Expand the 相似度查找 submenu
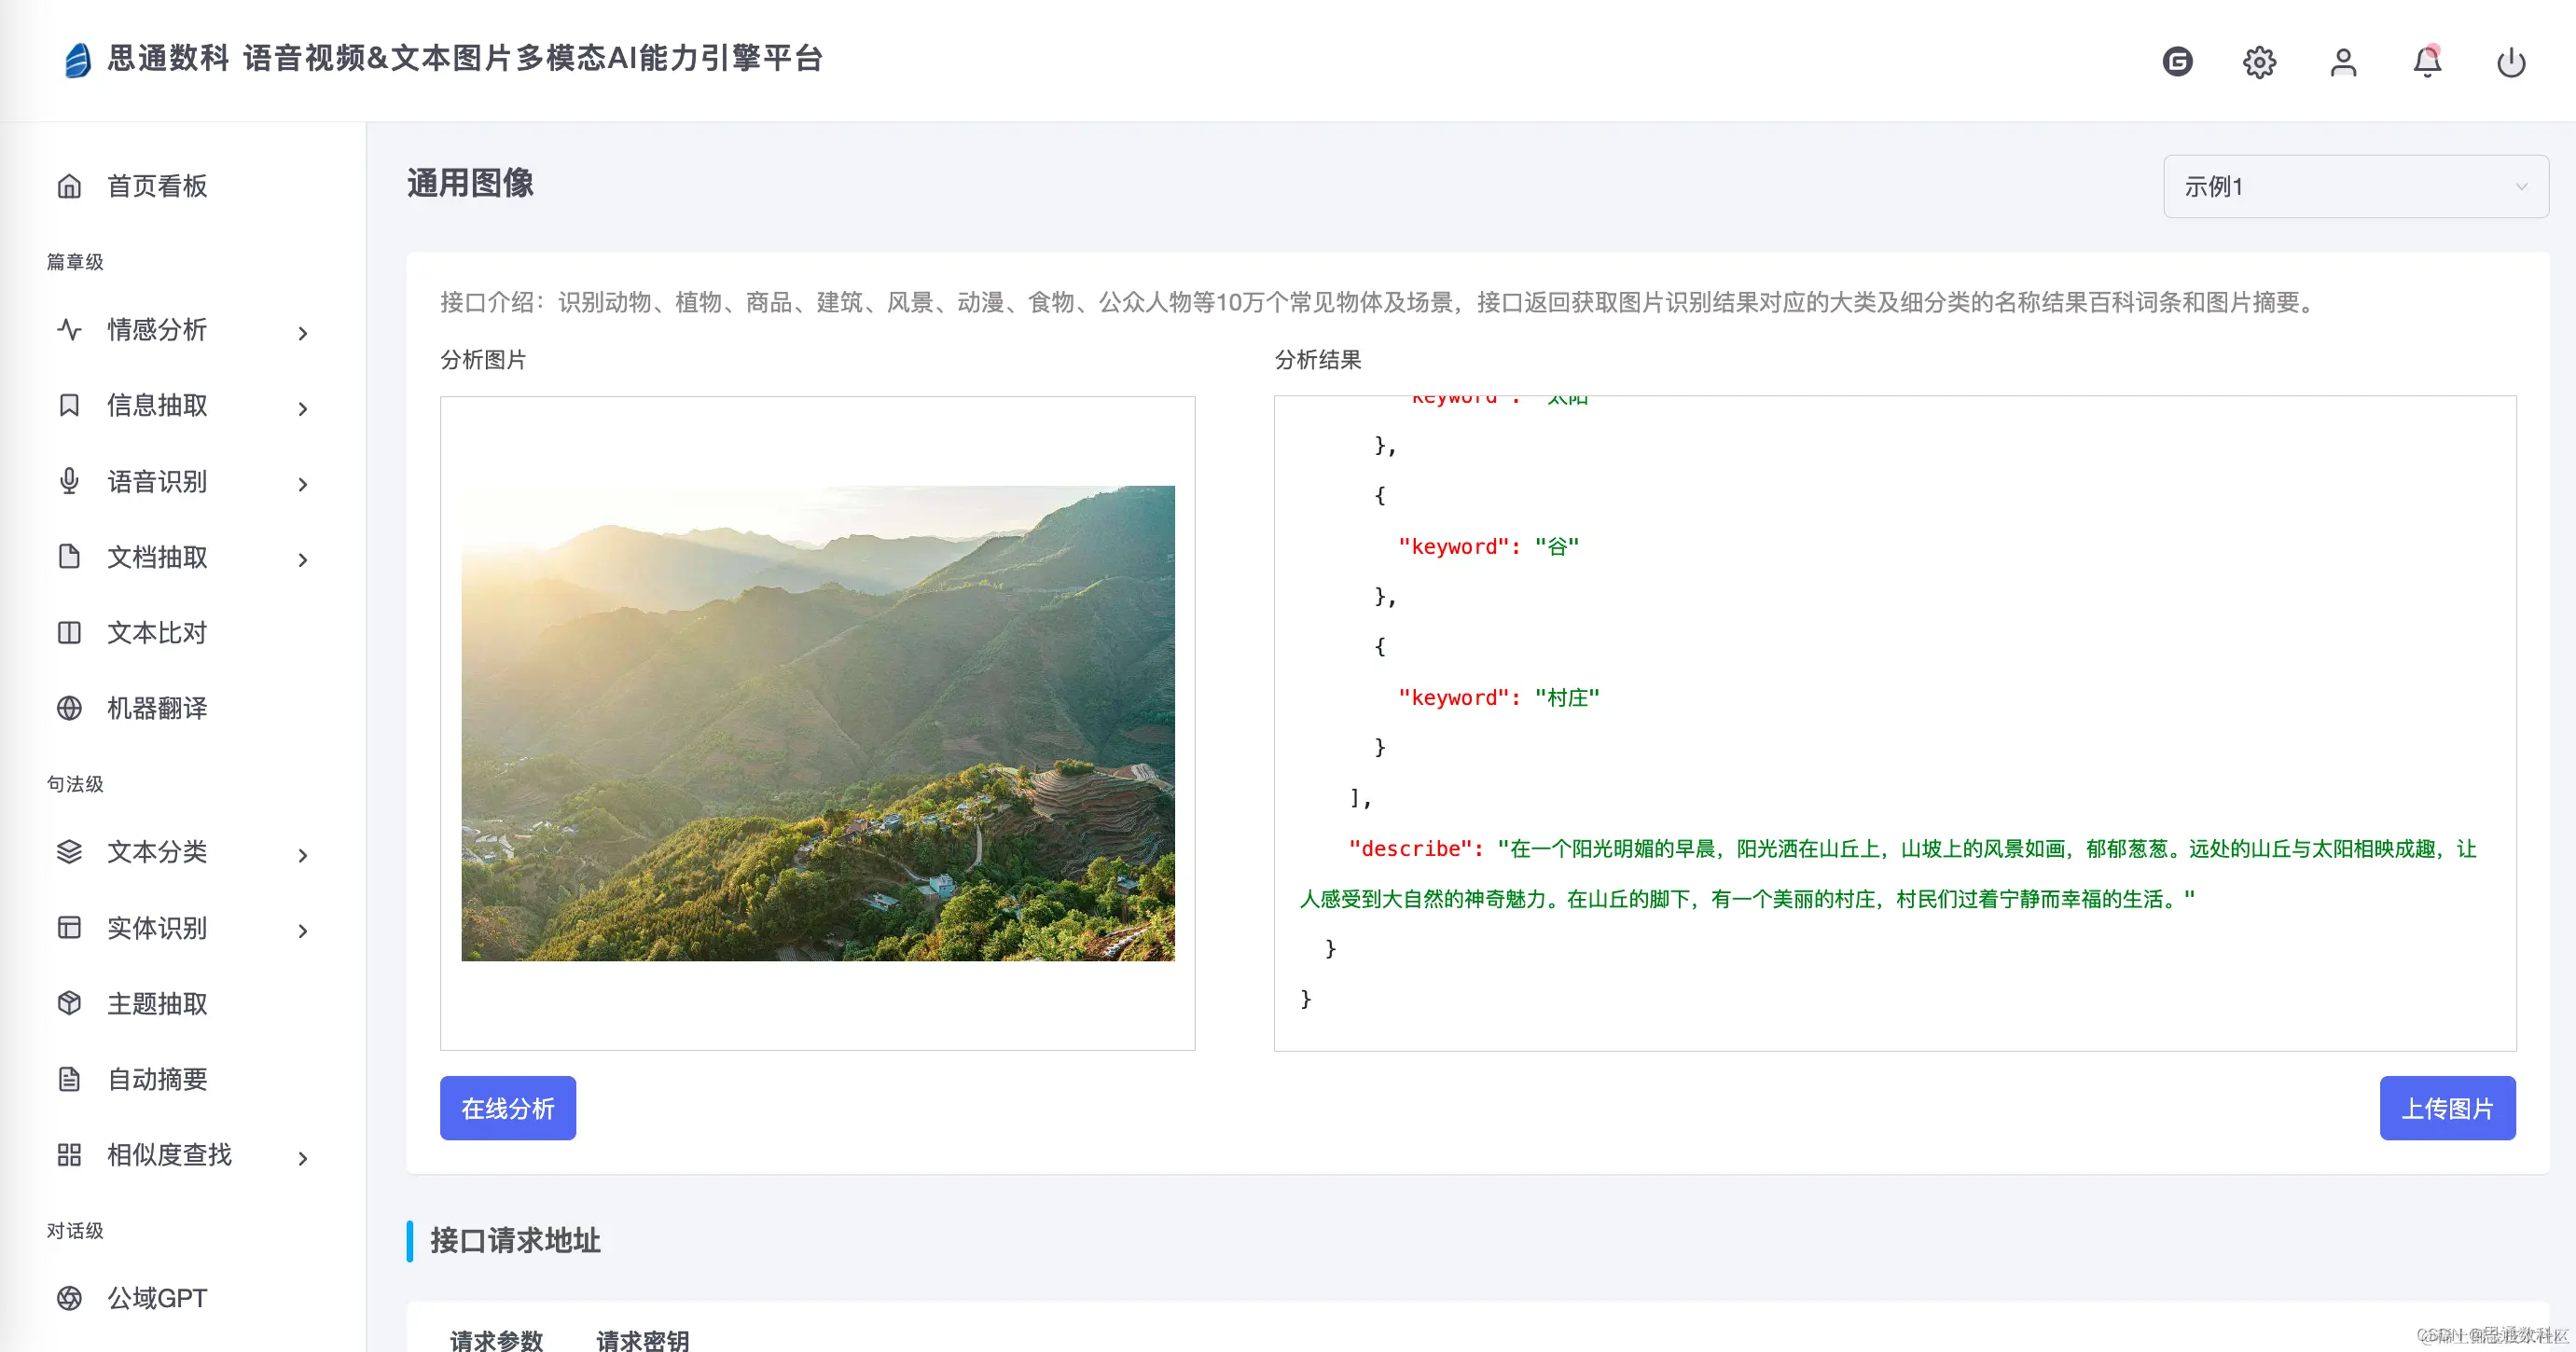The height and width of the screenshot is (1352, 2576). 302,1158
